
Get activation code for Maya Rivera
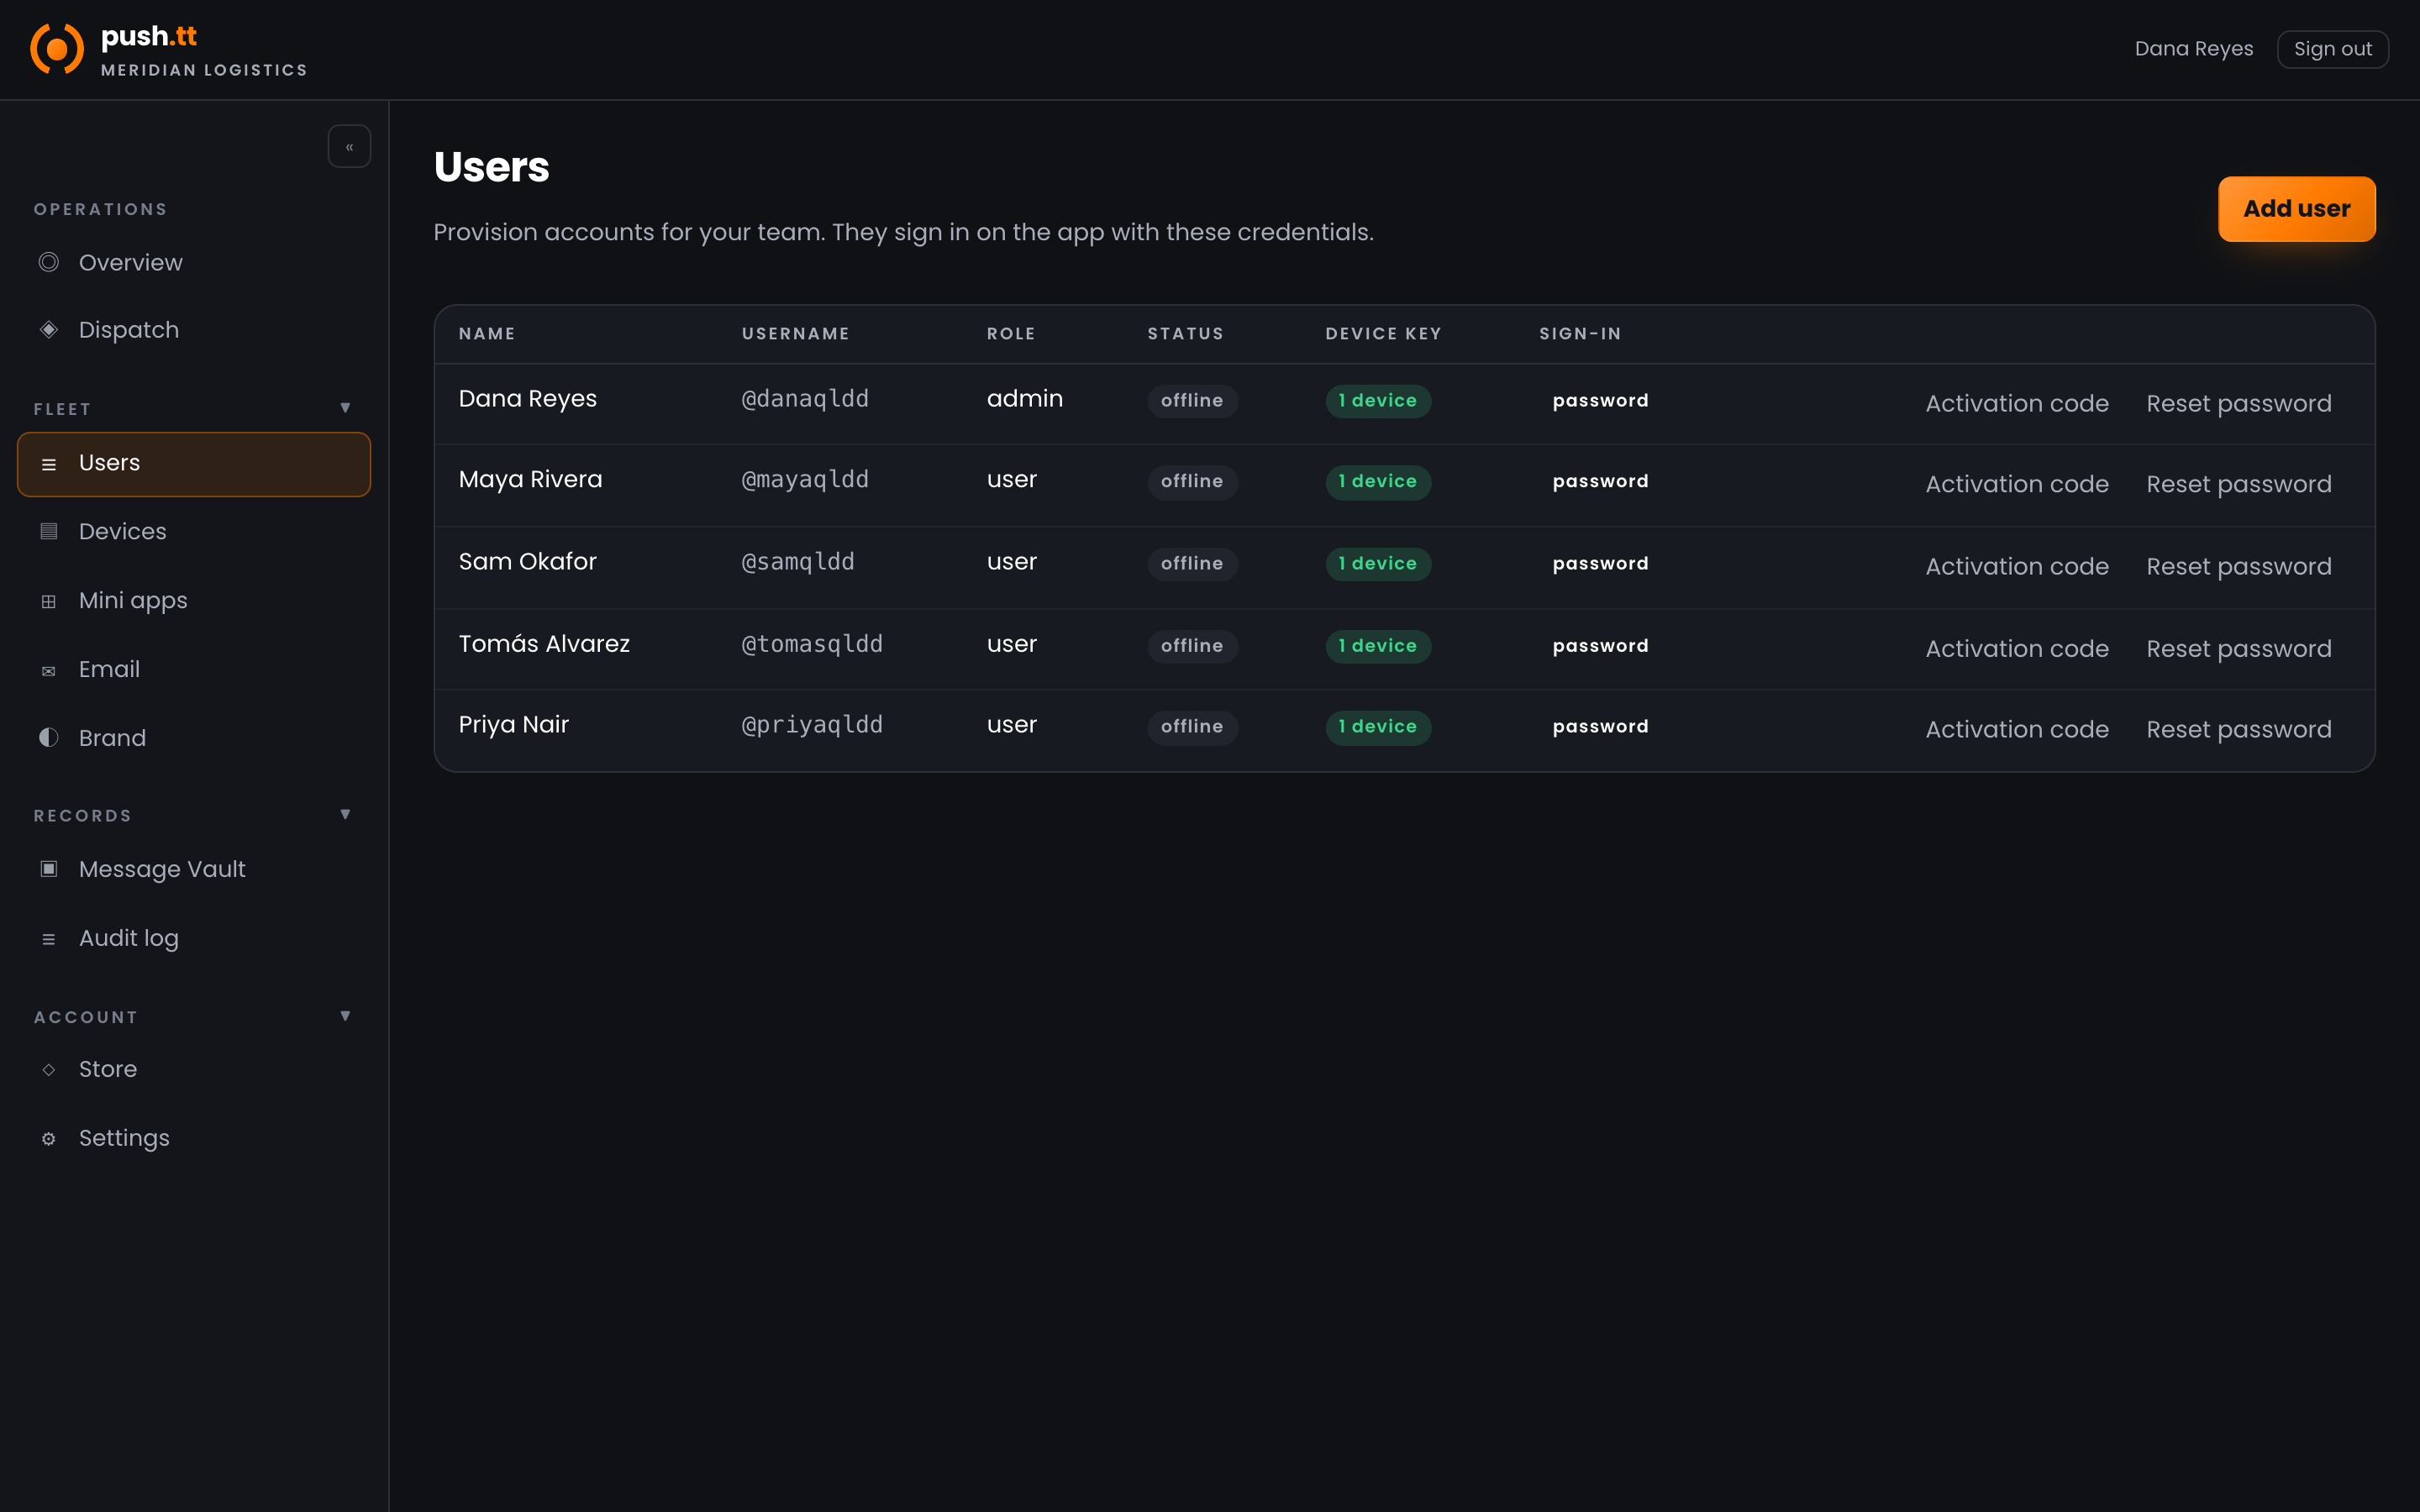point(2017,484)
